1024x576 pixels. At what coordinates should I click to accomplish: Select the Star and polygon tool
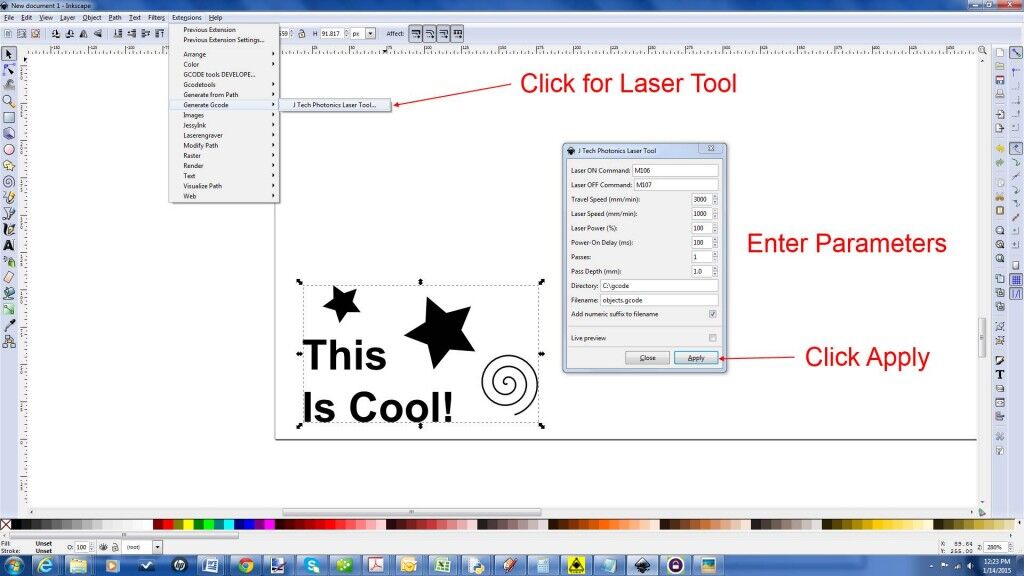coord(9,165)
